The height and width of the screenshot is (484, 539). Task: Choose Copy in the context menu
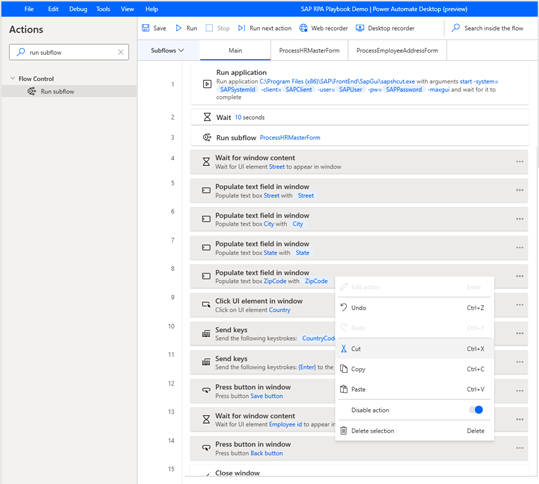tap(414, 369)
